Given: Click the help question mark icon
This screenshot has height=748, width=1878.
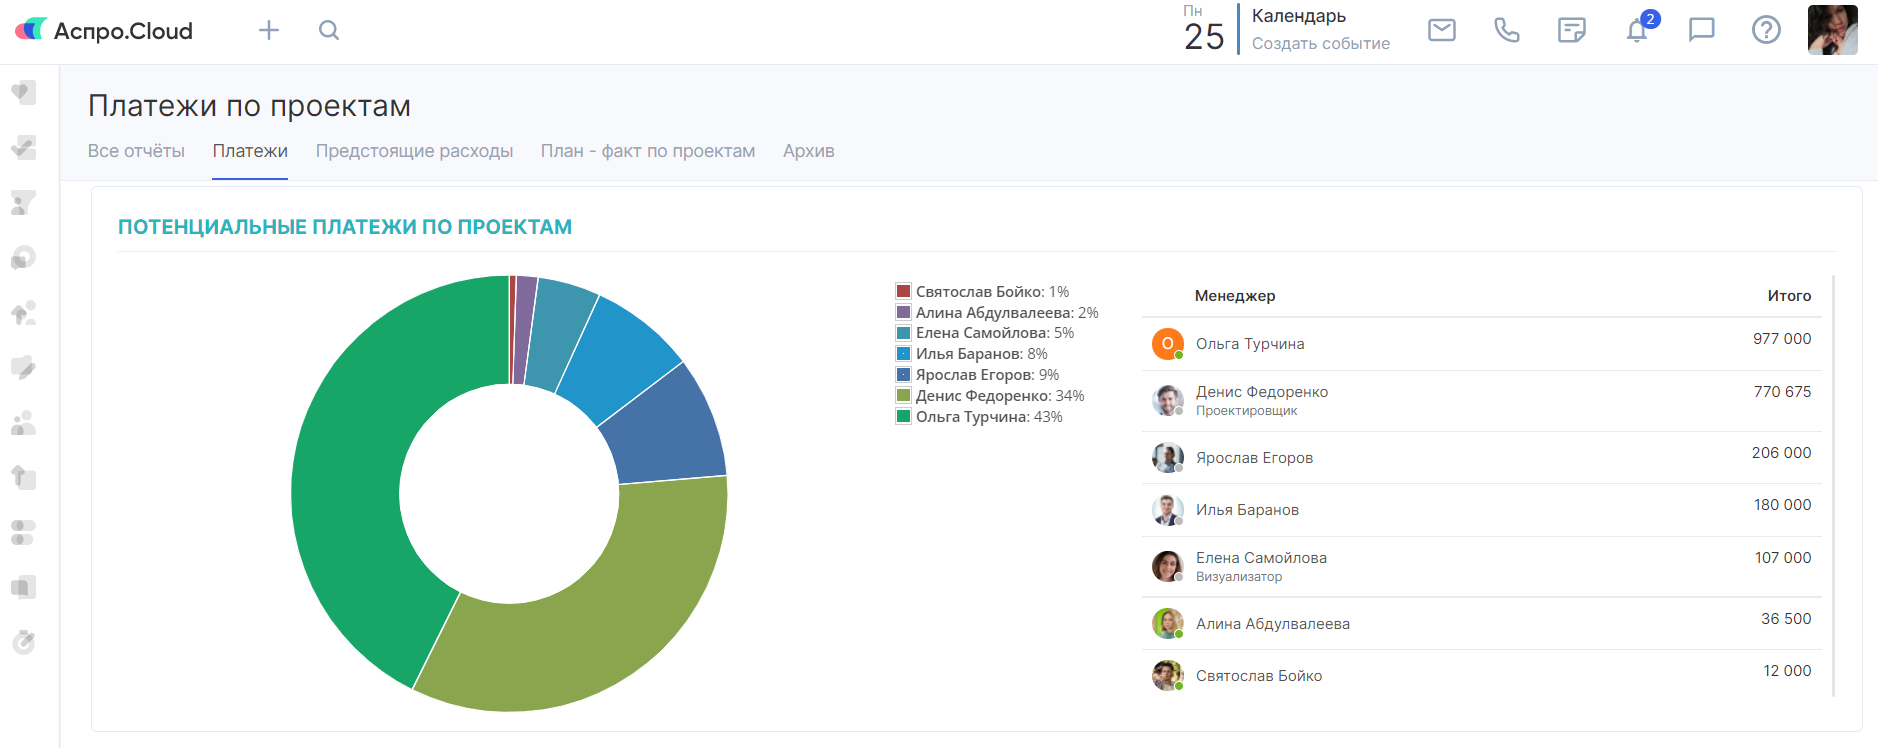Looking at the screenshot, I should 1766,30.
